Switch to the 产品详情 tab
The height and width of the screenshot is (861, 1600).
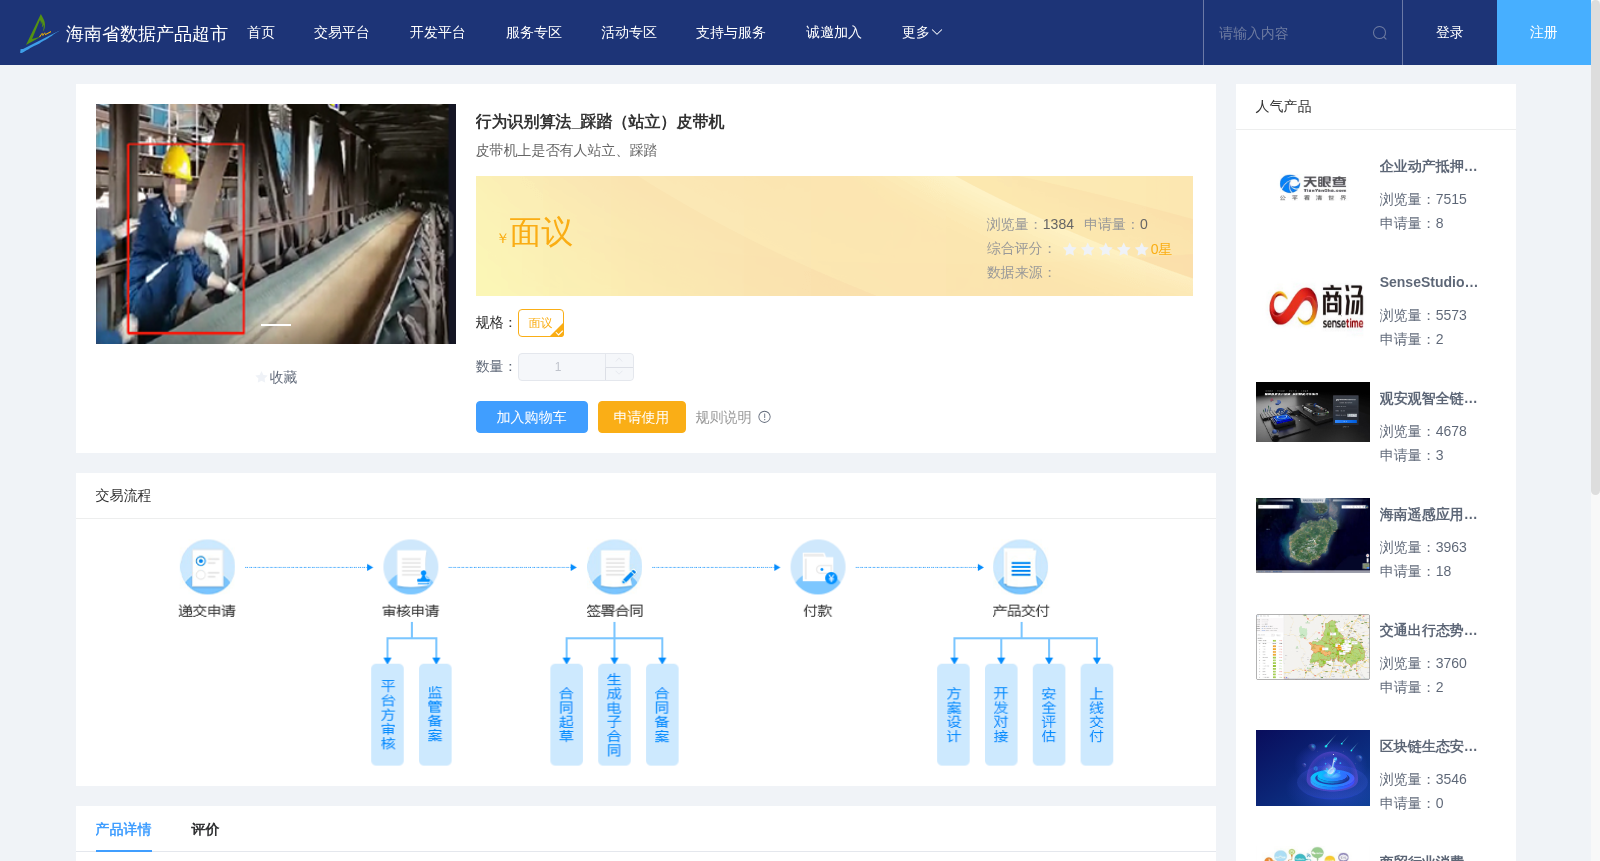coord(123,829)
